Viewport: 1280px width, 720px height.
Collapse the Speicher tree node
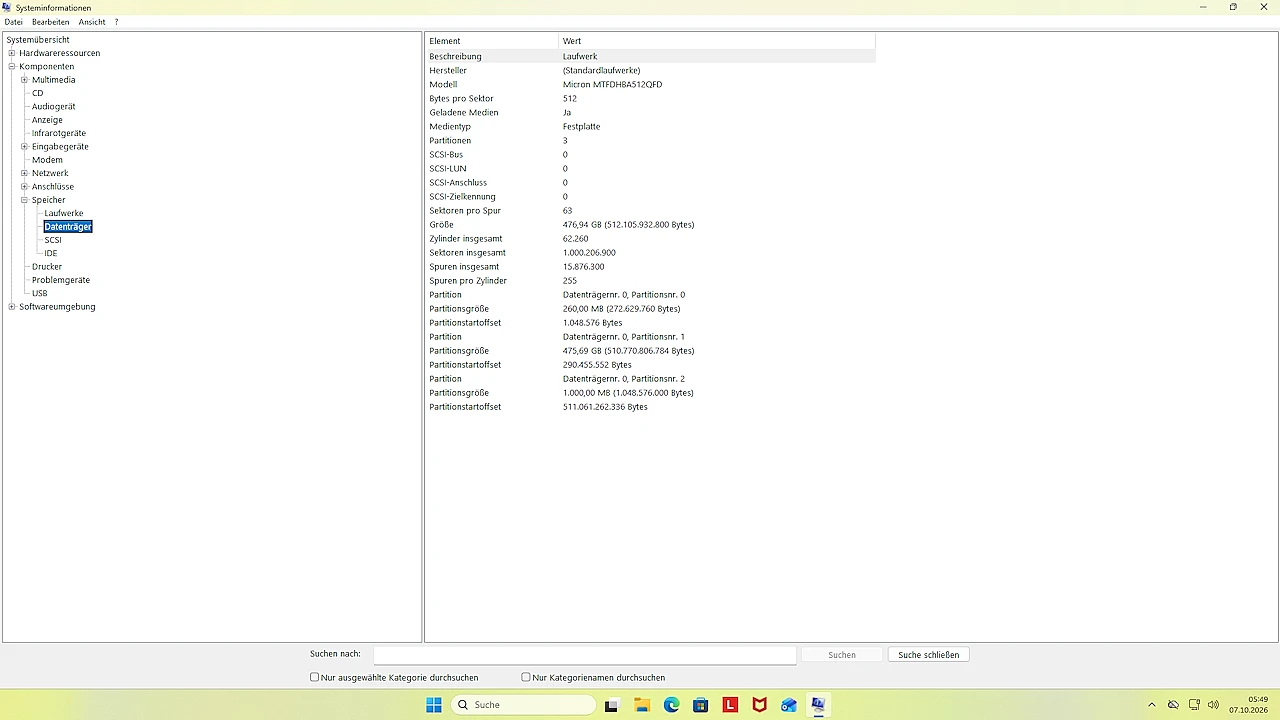[x=25, y=200]
